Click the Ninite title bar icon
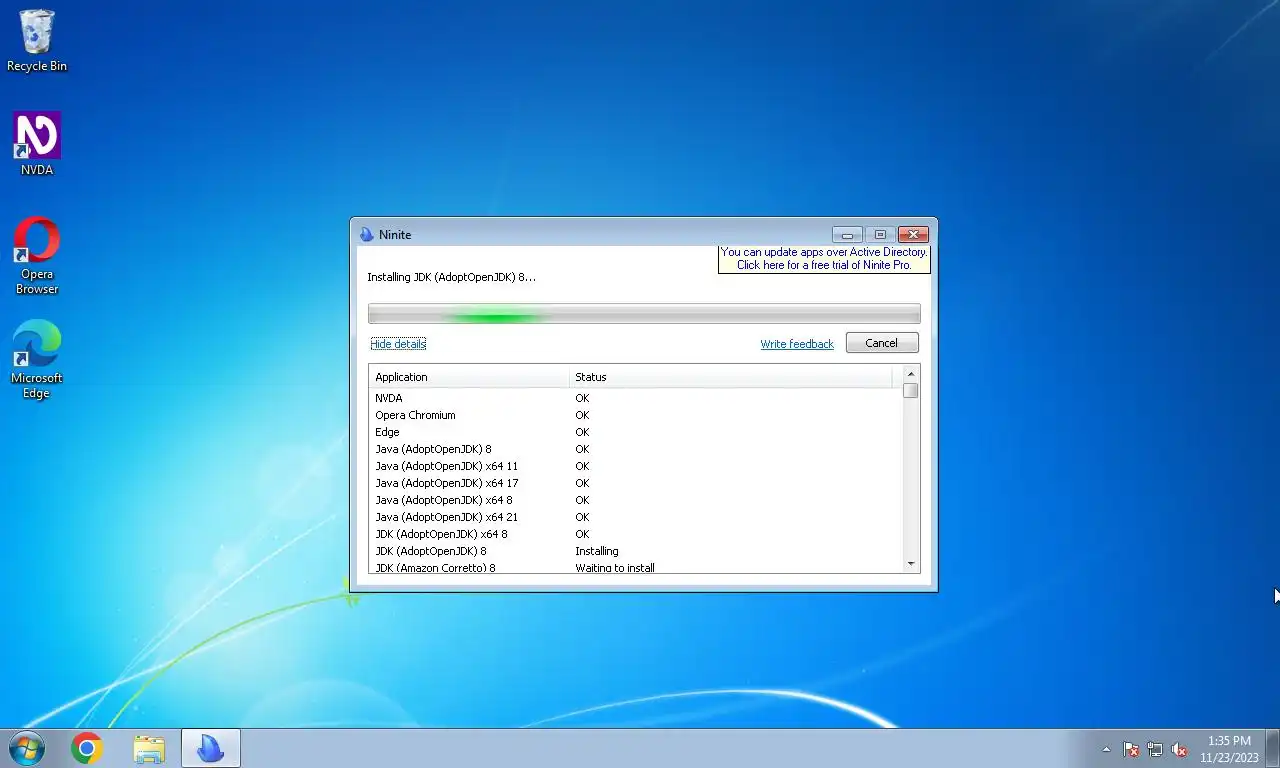The image size is (1280, 768). pyautogui.click(x=366, y=234)
